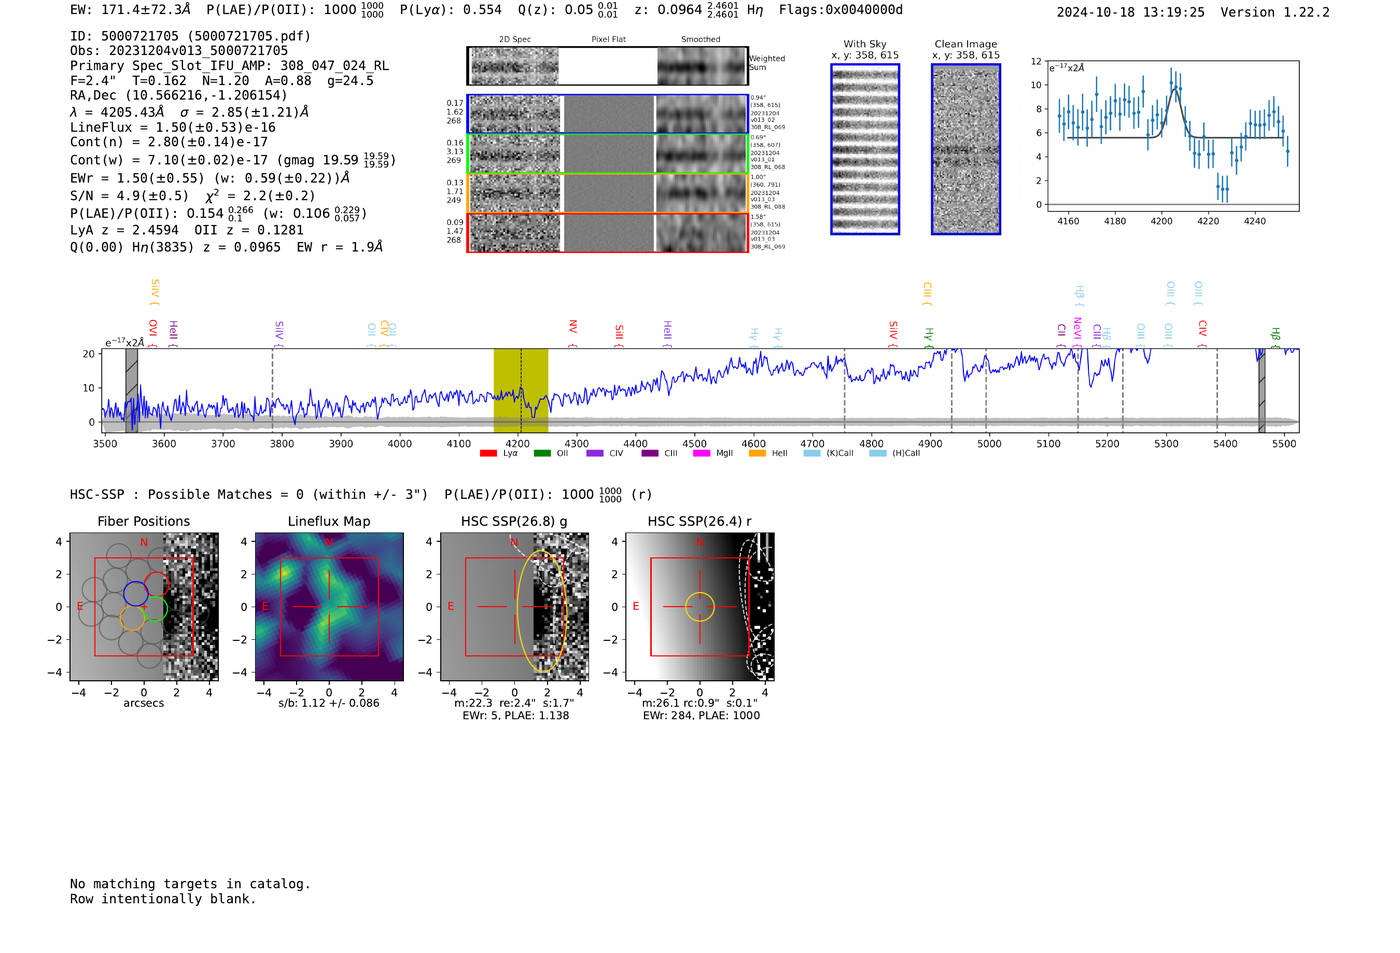Select the ID: 5000721705 line
This screenshot has width=1400, height=953.
point(190,36)
